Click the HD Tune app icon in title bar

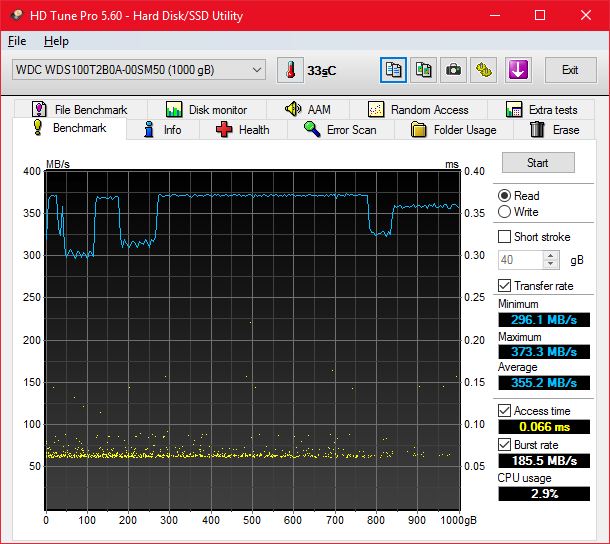(x=17, y=15)
